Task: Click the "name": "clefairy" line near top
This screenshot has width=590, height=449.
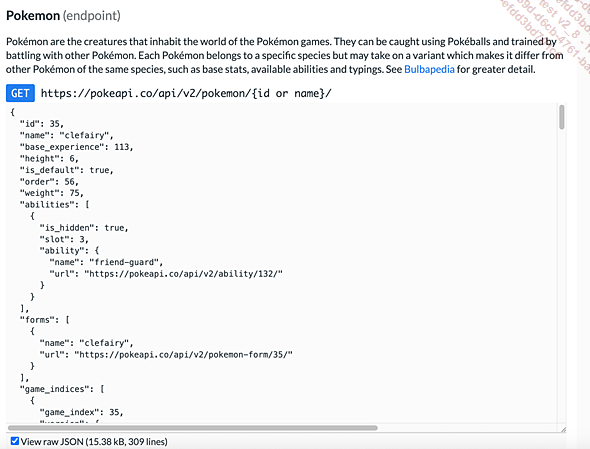Action: point(66,135)
